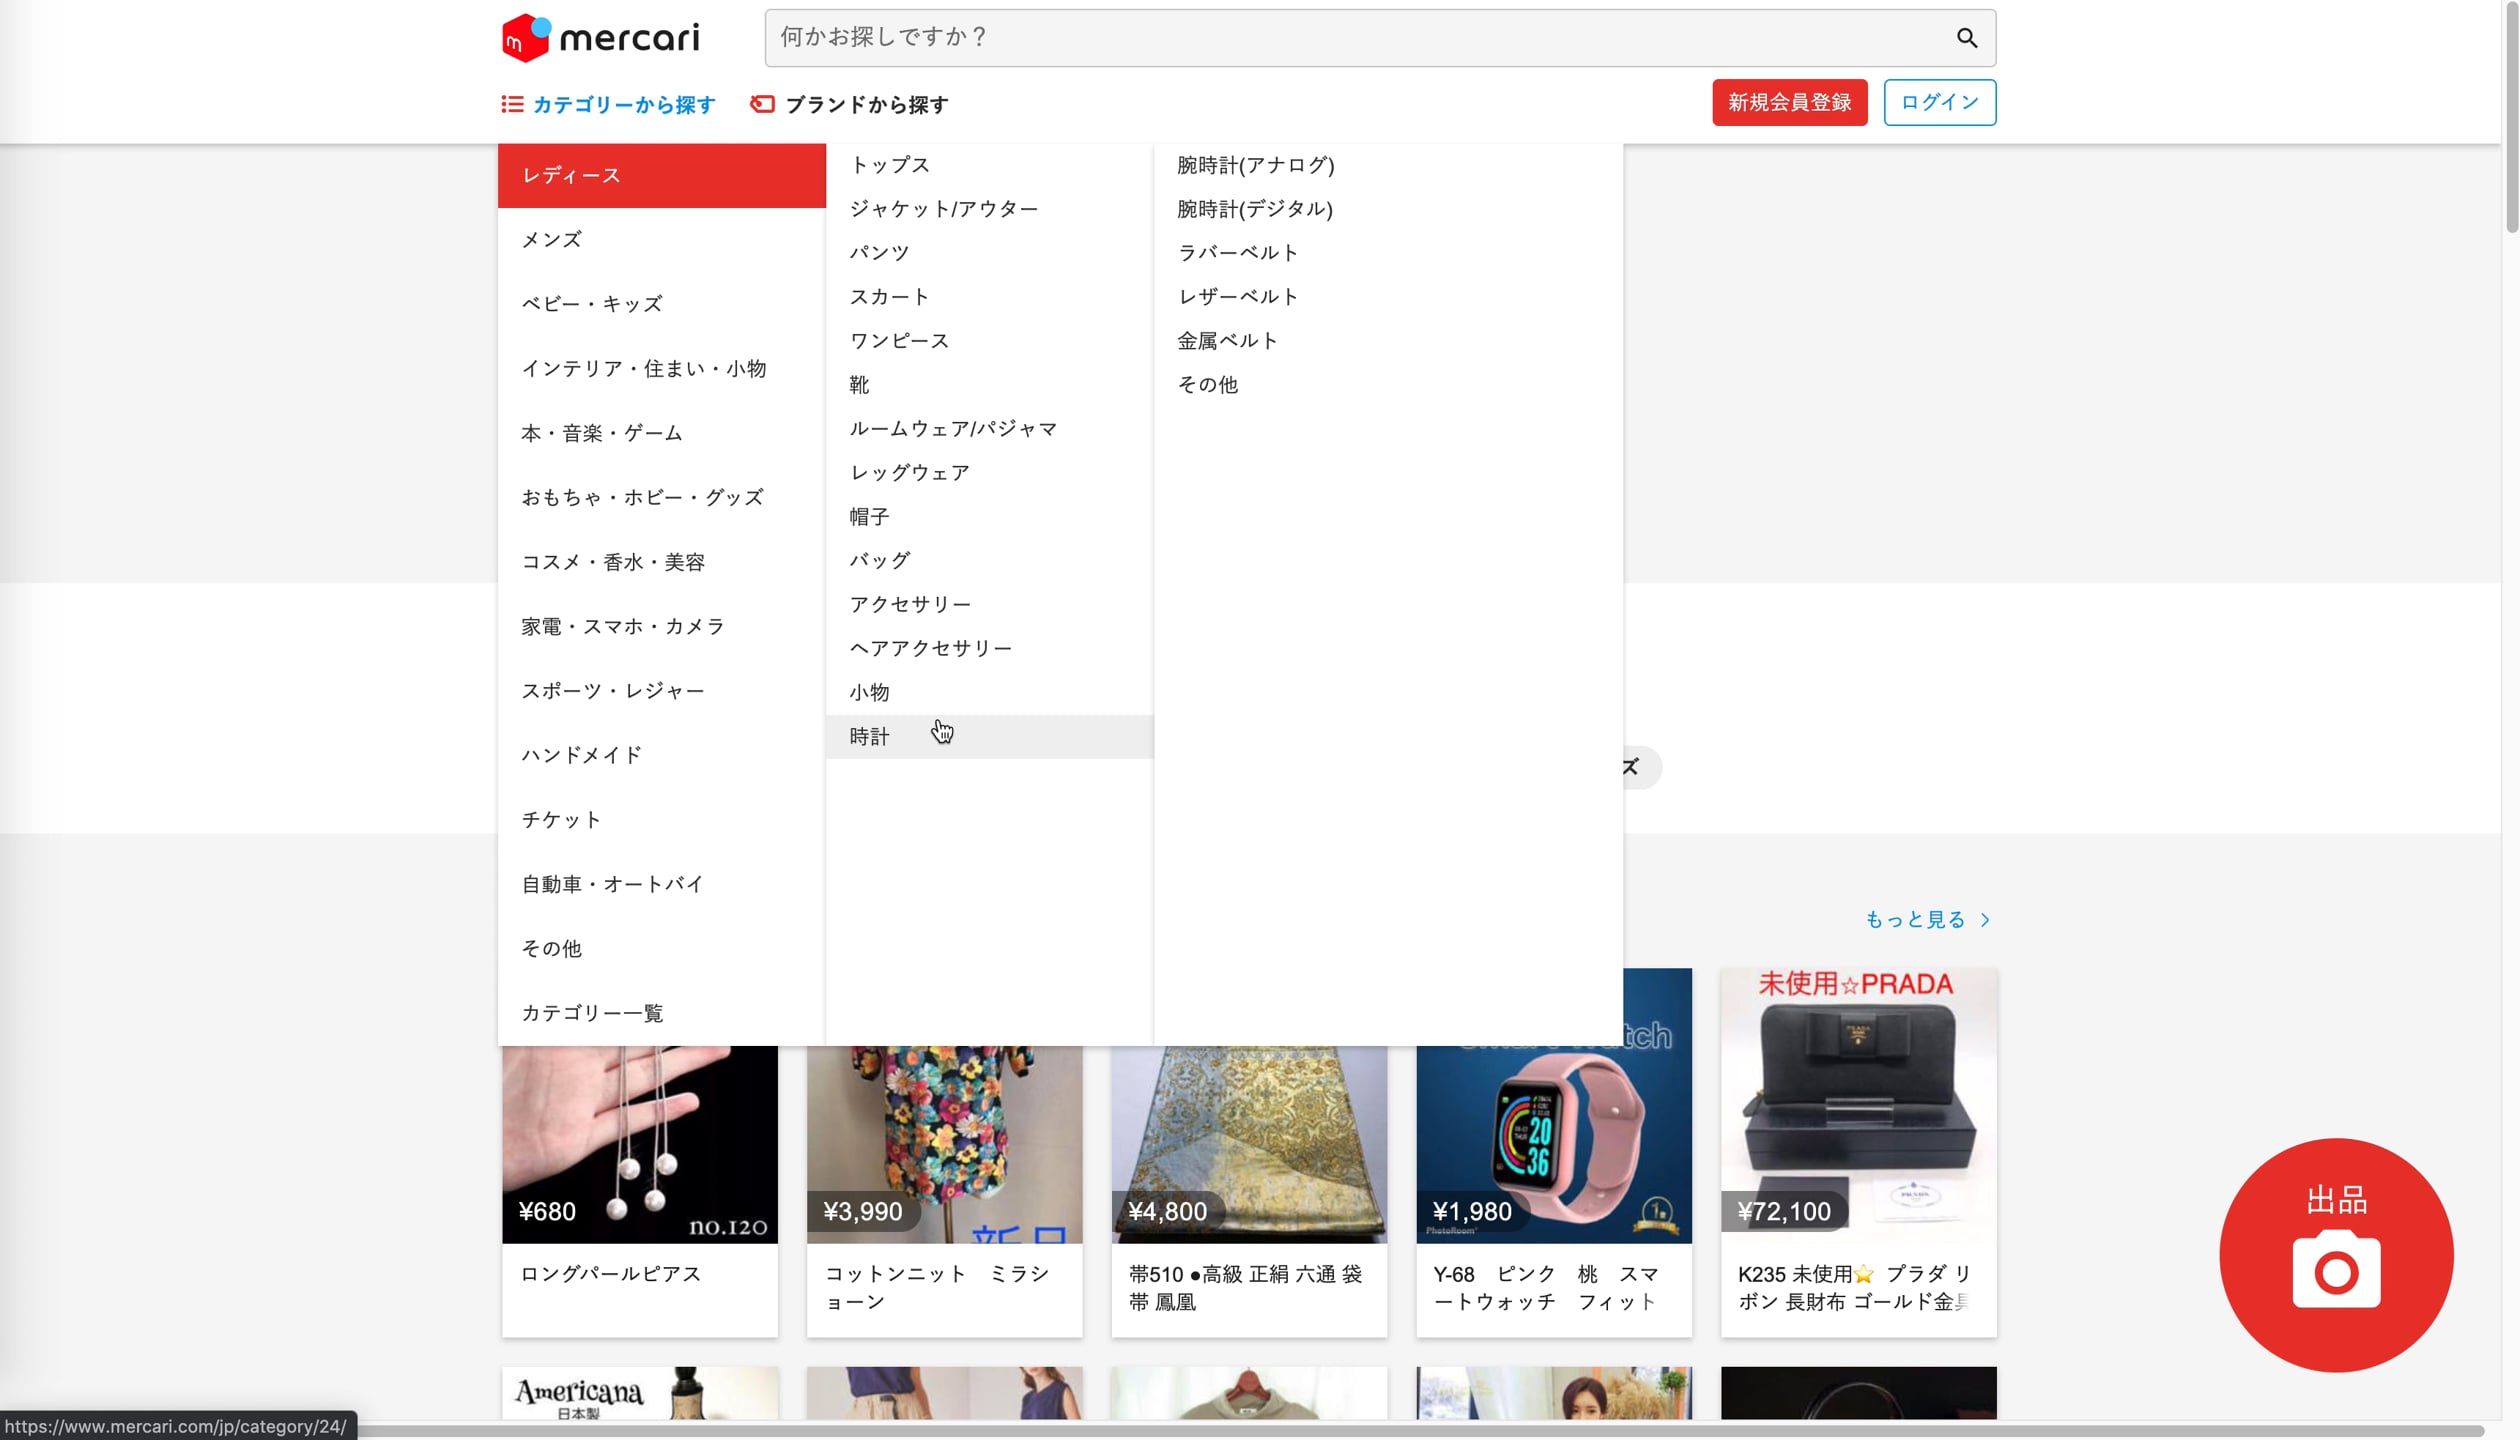Expand the メンズ category
The image size is (2520, 1440).
point(551,240)
